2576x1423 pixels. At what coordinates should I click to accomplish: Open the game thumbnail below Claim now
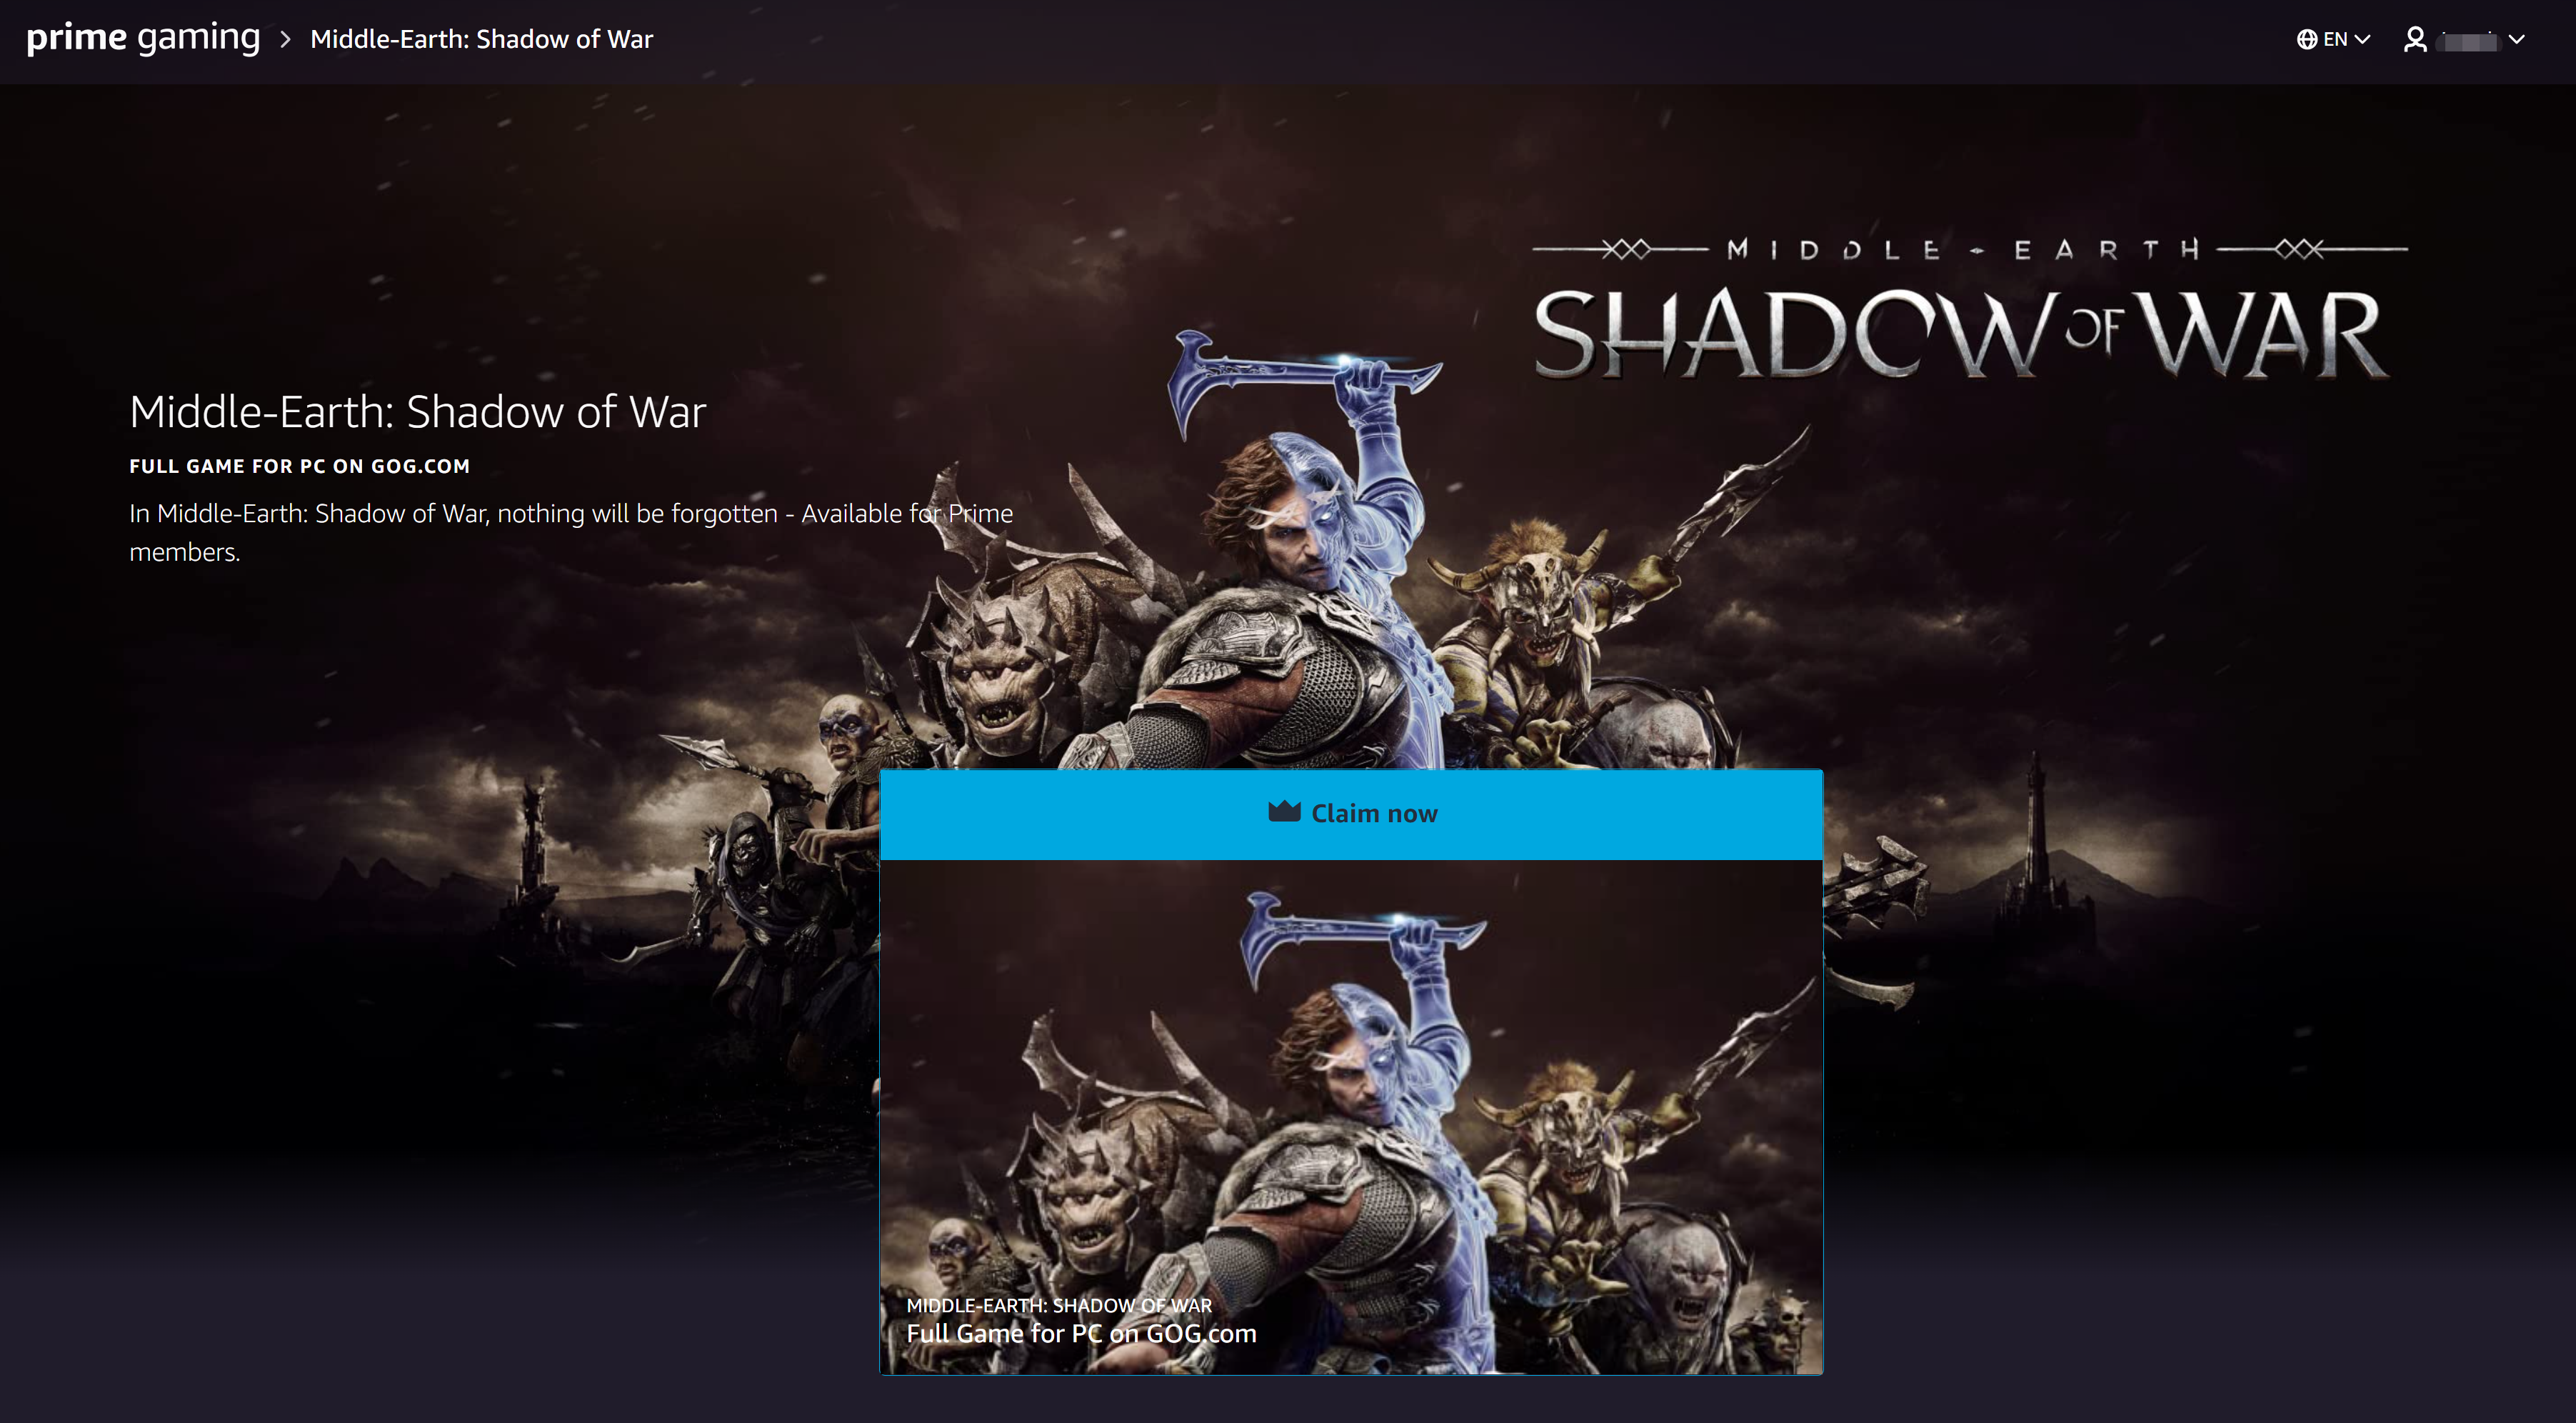[x=1350, y=1100]
